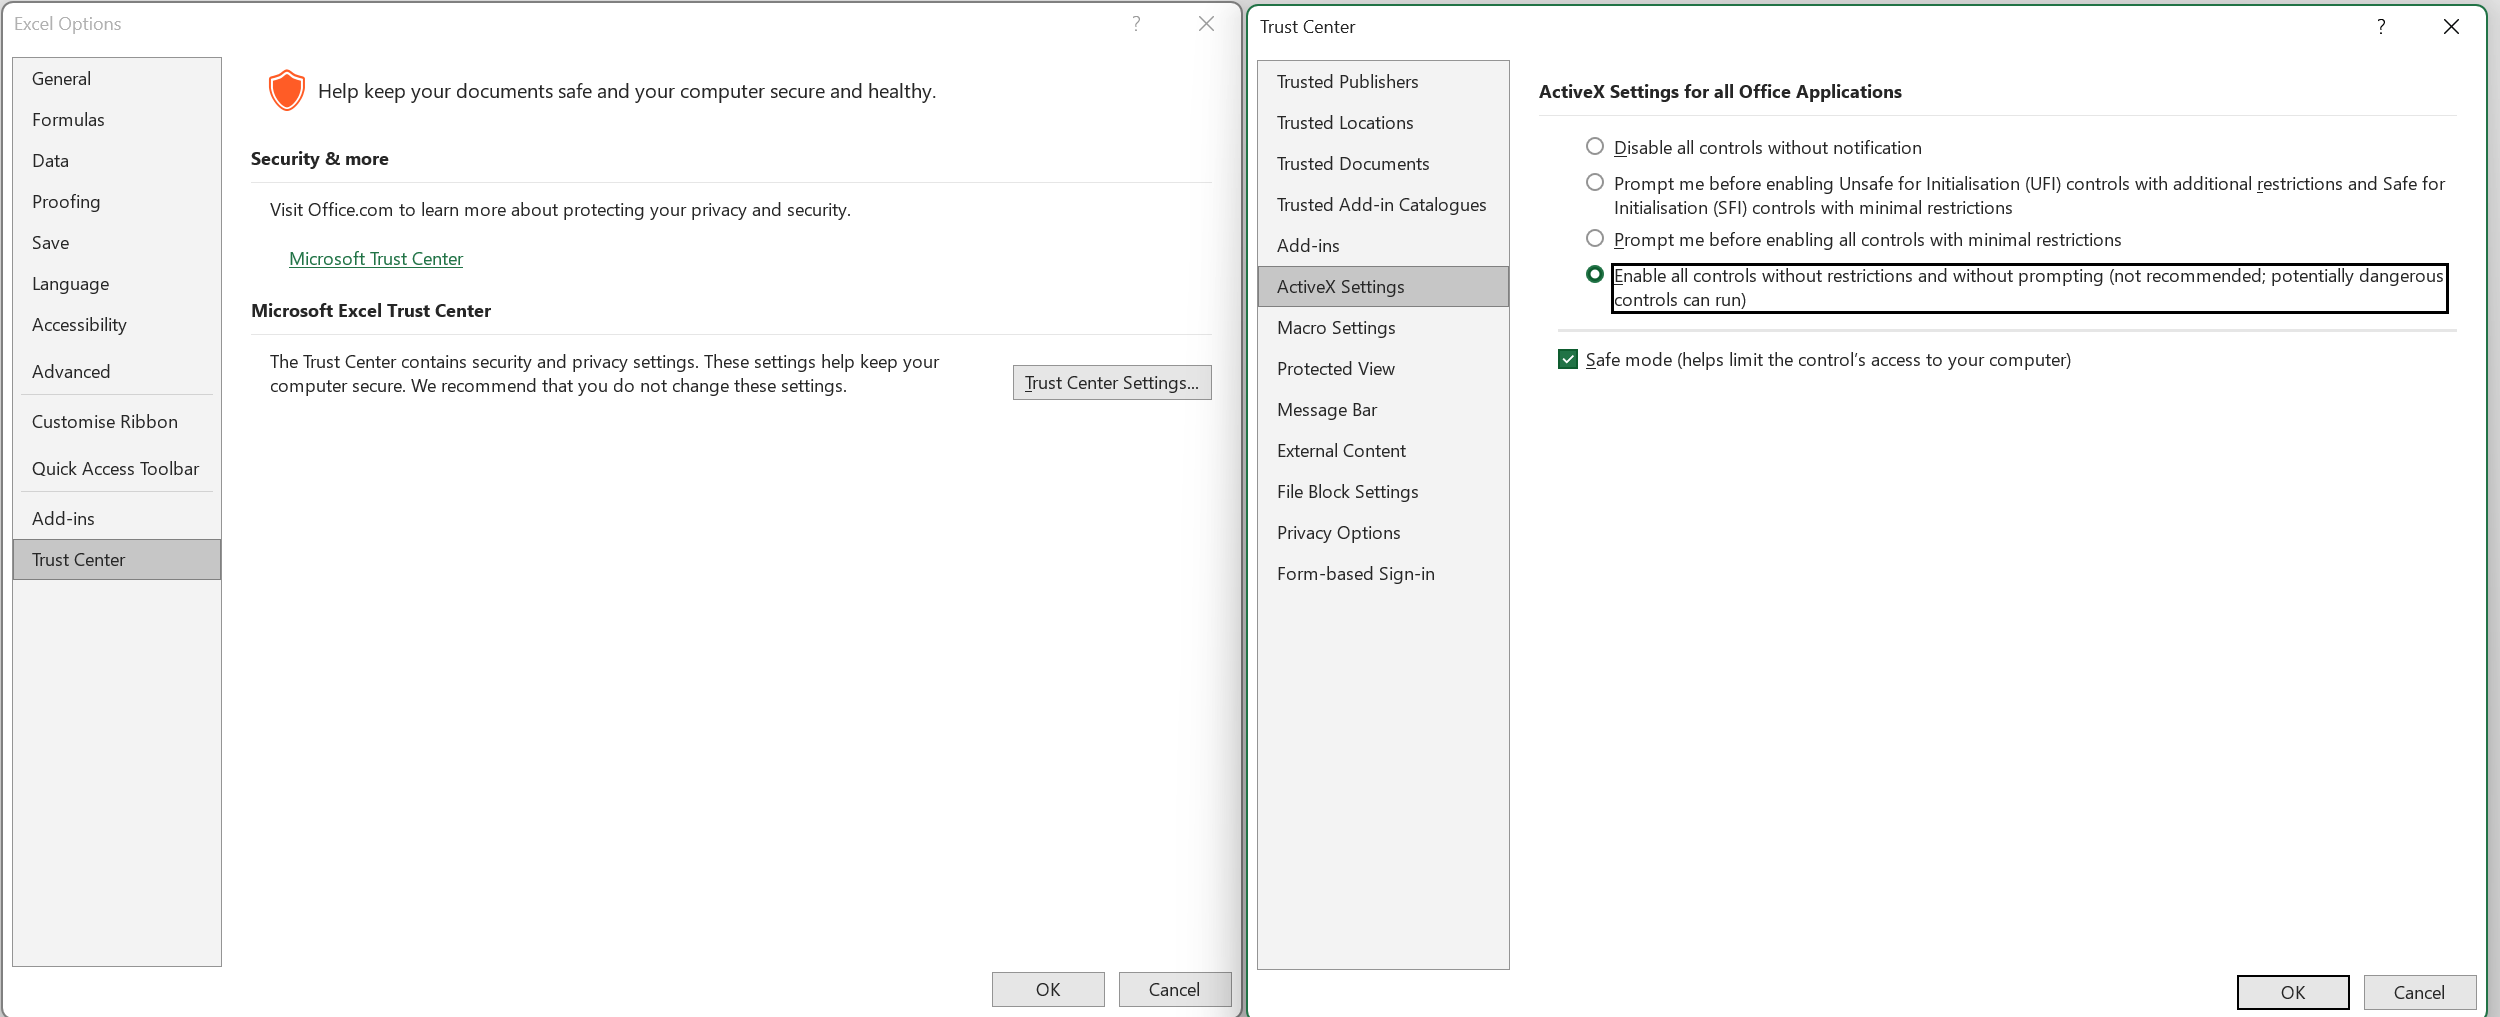This screenshot has height=1017, width=2500.
Task: Close the Excel Options dialog
Action: [x=1207, y=24]
